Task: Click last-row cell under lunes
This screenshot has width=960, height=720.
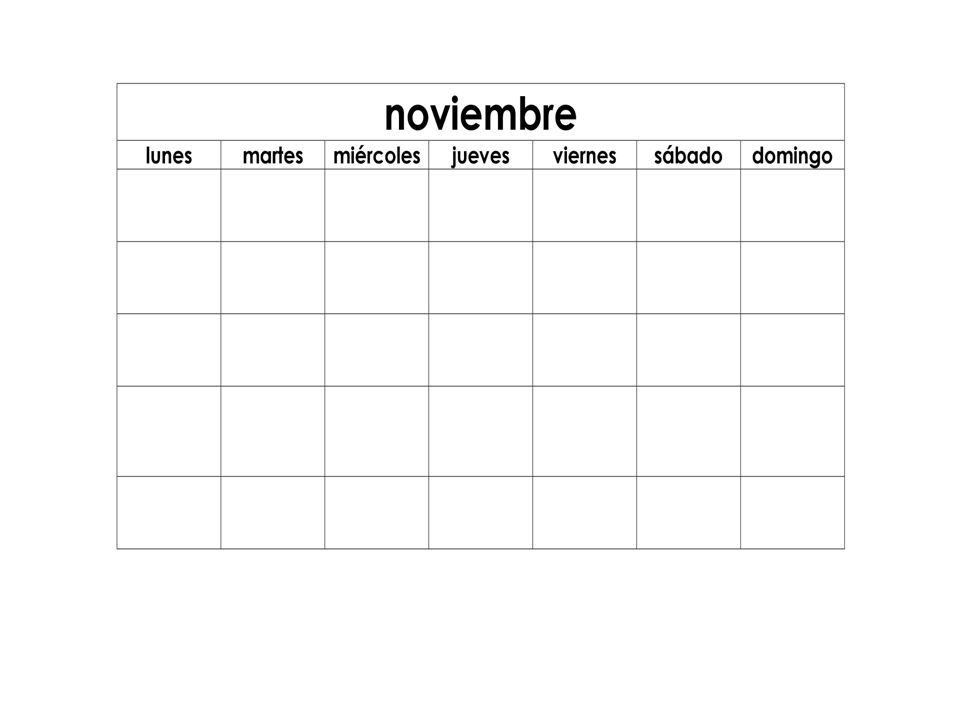Action: tap(169, 512)
